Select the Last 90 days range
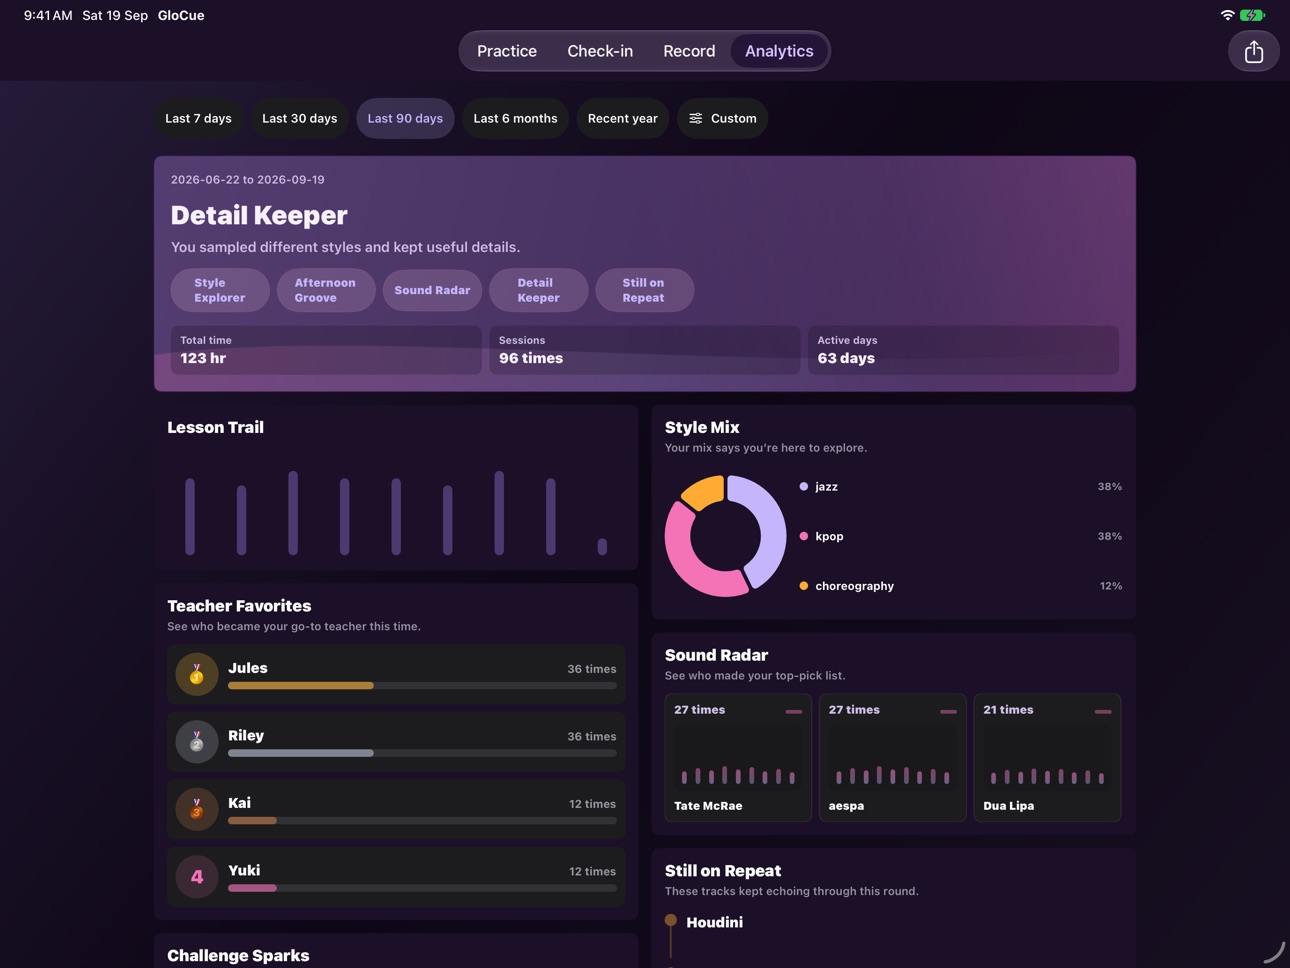This screenshot has width=1290, height=968. tap(405, 118)
